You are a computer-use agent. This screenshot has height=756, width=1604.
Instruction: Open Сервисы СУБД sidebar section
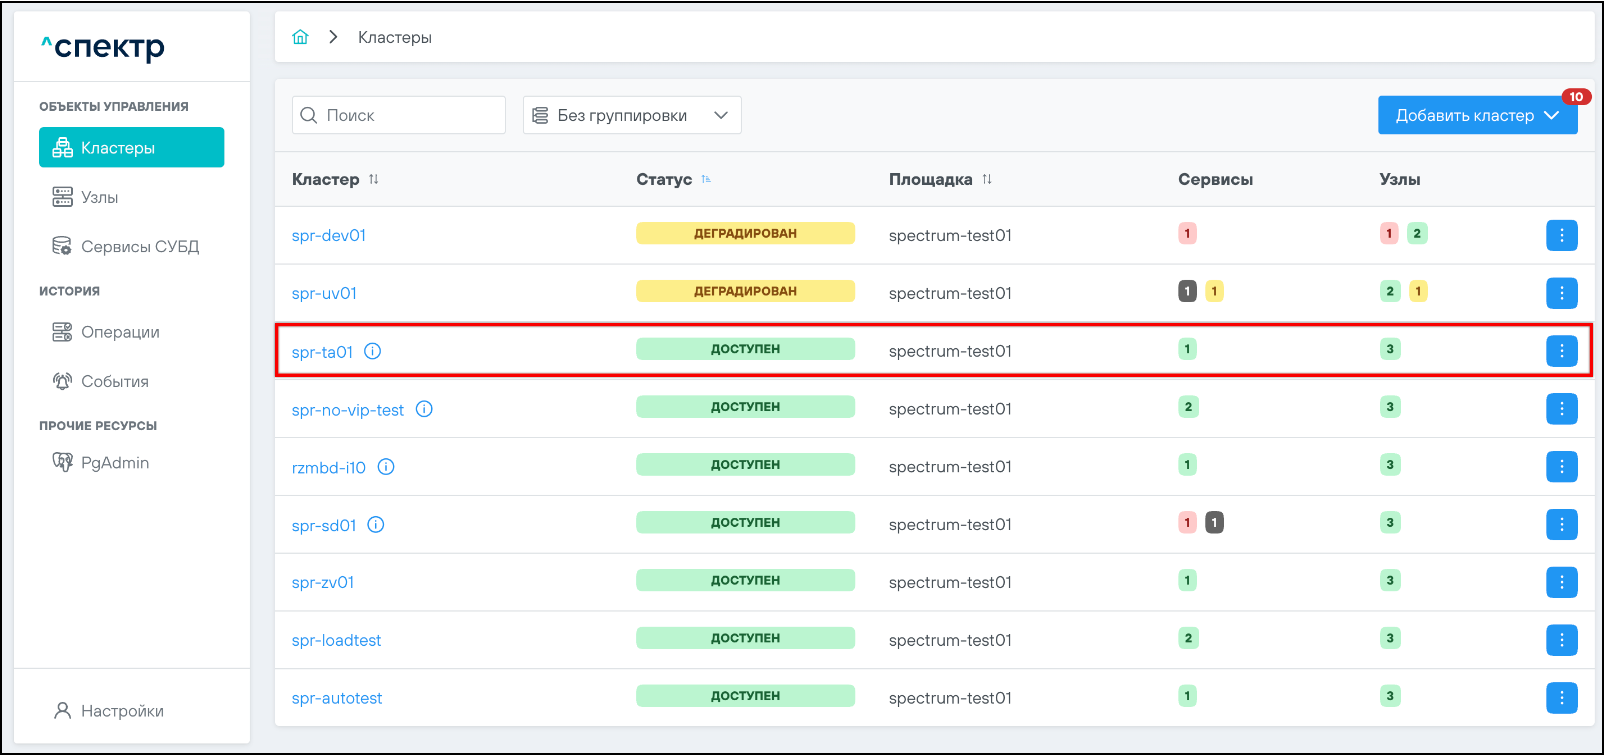(x=139, y=246)
